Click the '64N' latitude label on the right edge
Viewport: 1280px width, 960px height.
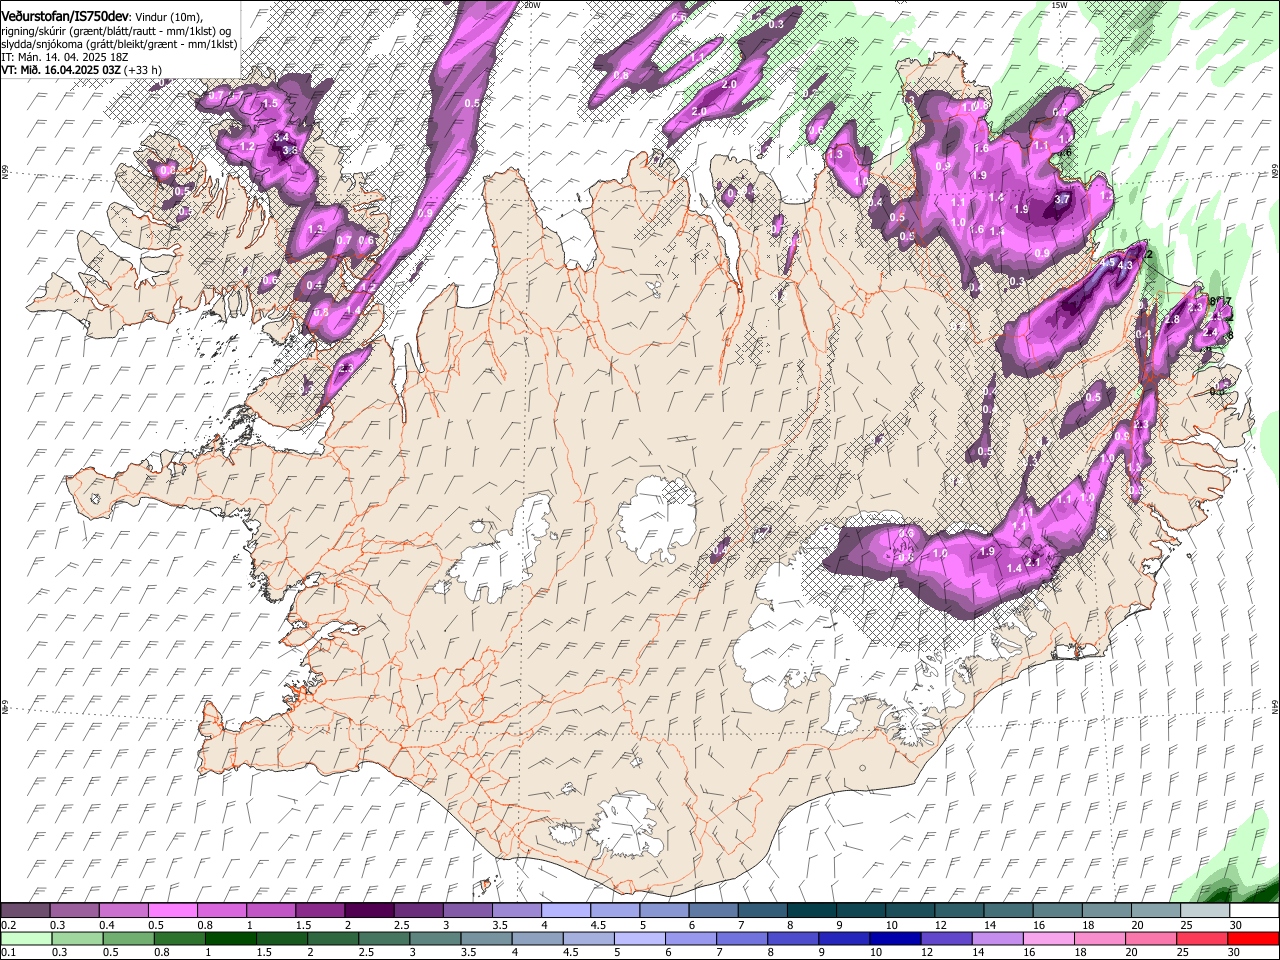[1275, 707]
